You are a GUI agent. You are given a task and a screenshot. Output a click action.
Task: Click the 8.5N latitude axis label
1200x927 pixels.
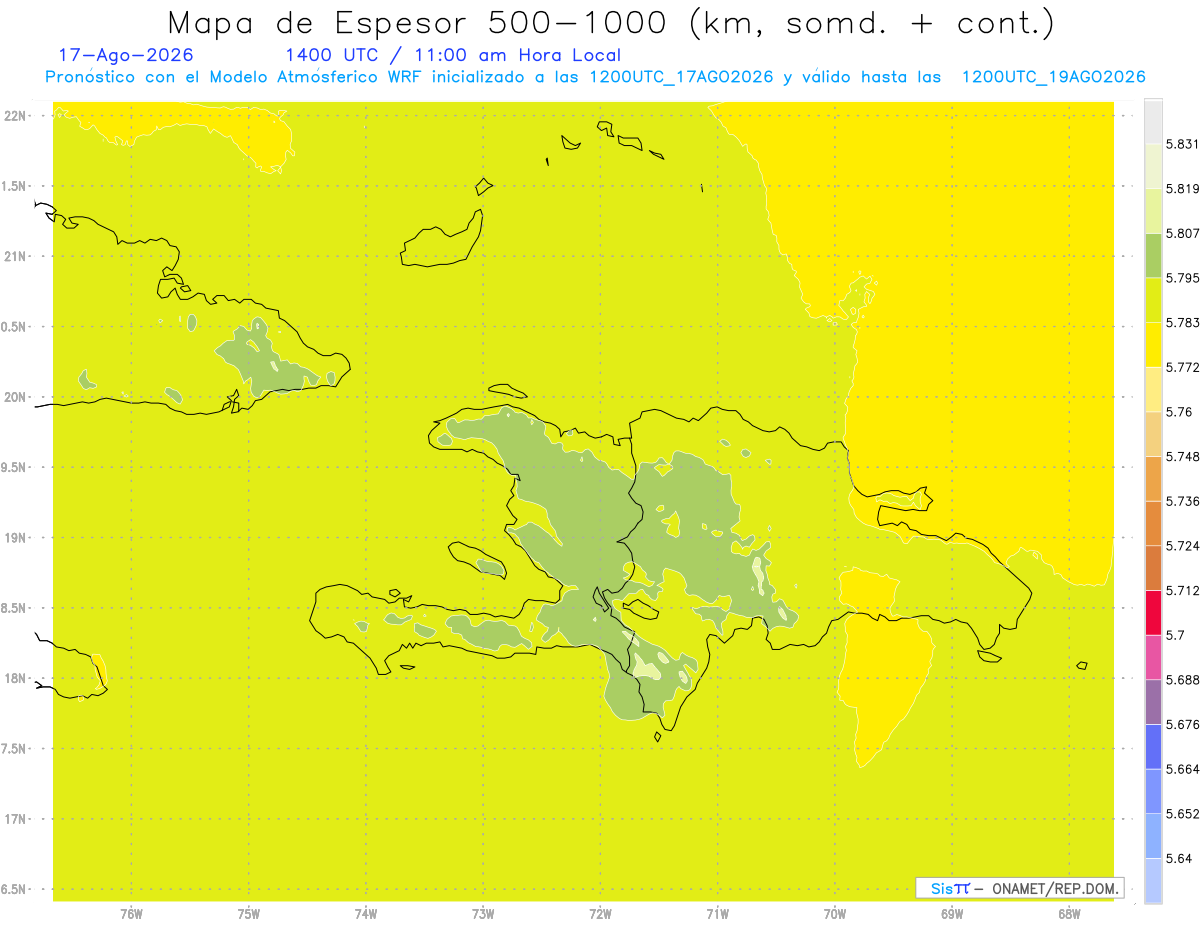[x=15, y=608]
